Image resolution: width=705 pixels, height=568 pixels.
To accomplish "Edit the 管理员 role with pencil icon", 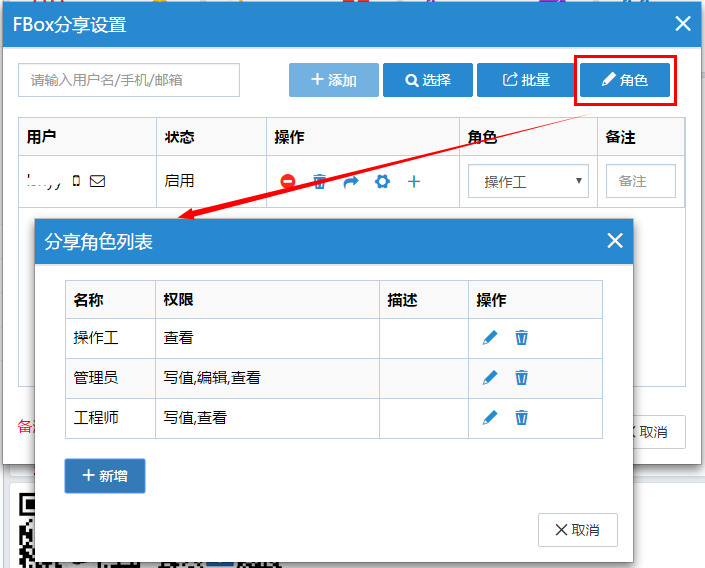I will coord(490,378).
